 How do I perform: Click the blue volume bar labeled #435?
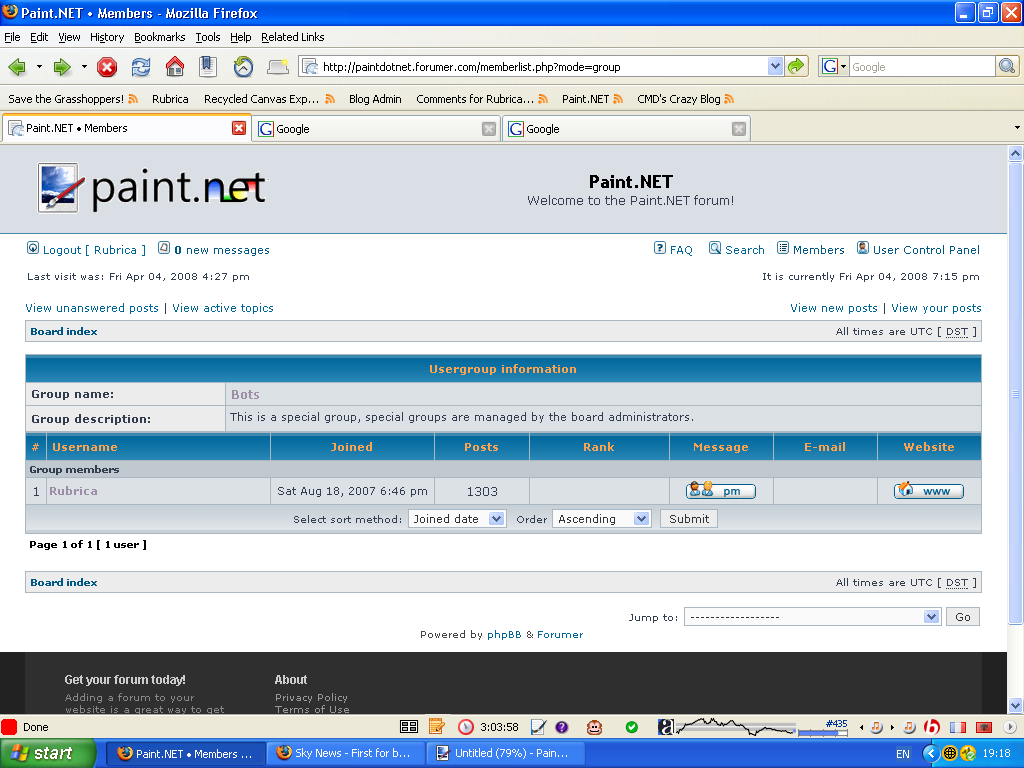[x=823, y=733]
